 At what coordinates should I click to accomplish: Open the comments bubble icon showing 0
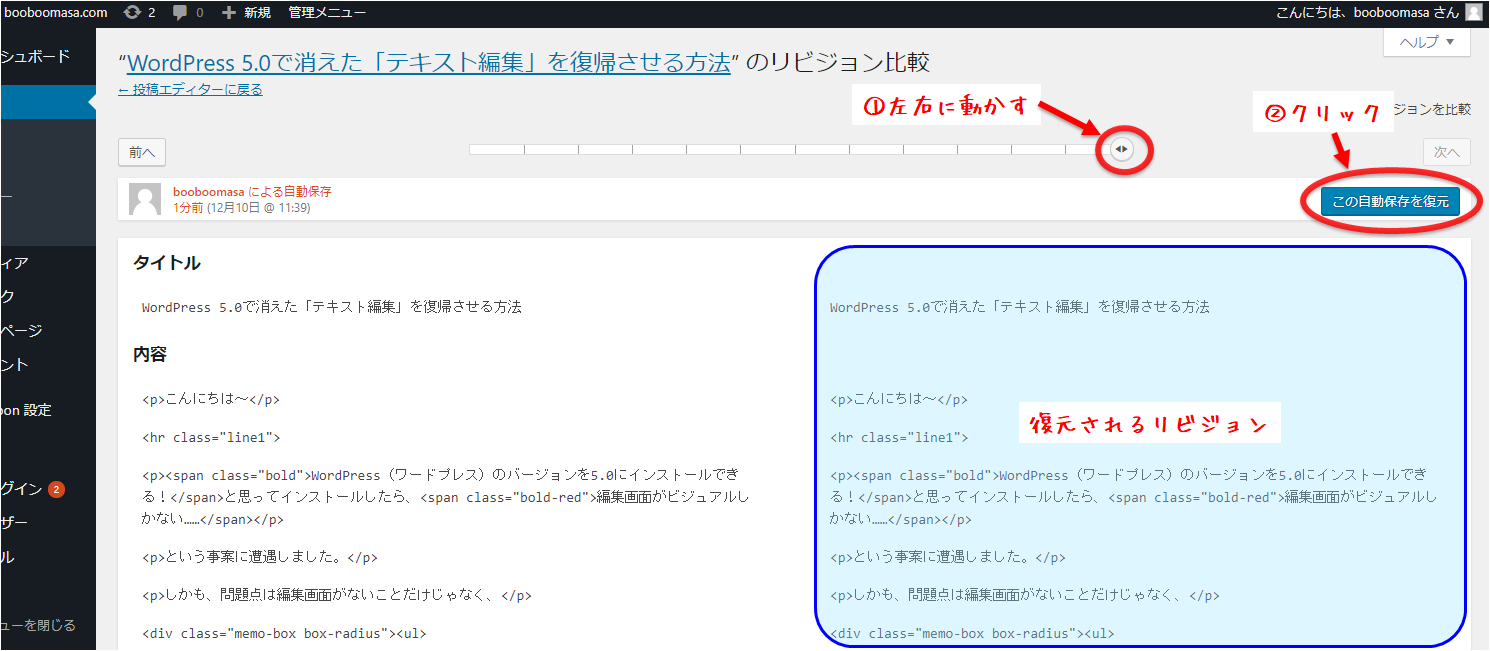click(x=188, y=13)
